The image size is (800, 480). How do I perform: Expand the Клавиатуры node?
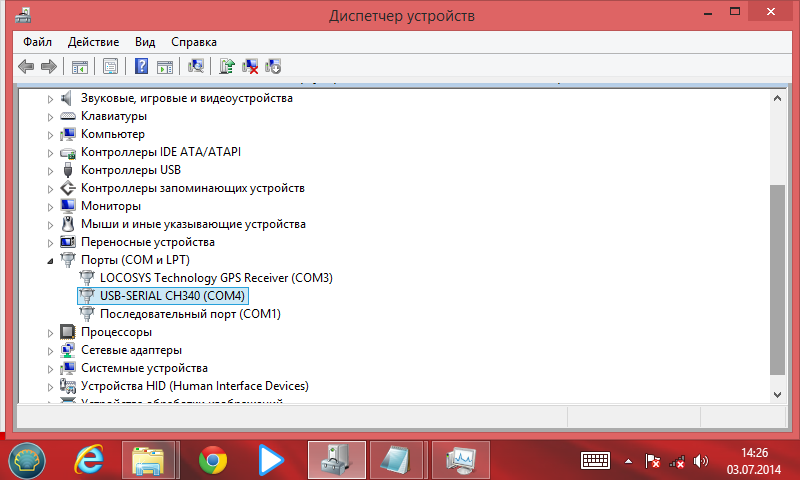[x=50, y=117]
